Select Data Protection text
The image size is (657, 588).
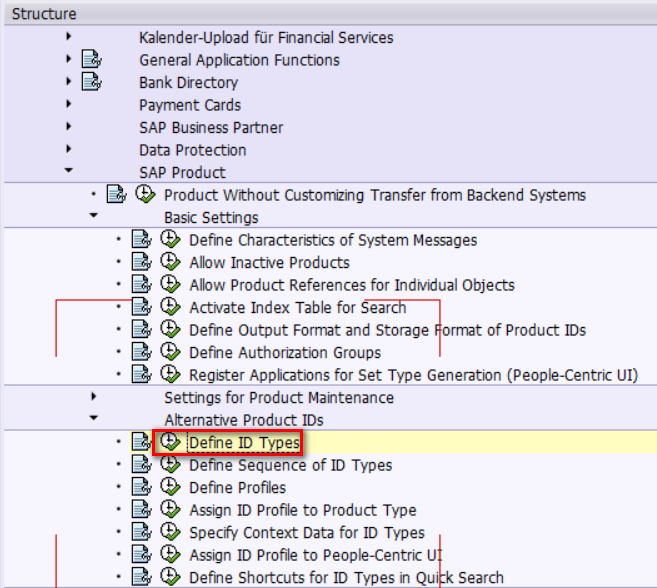193,150
